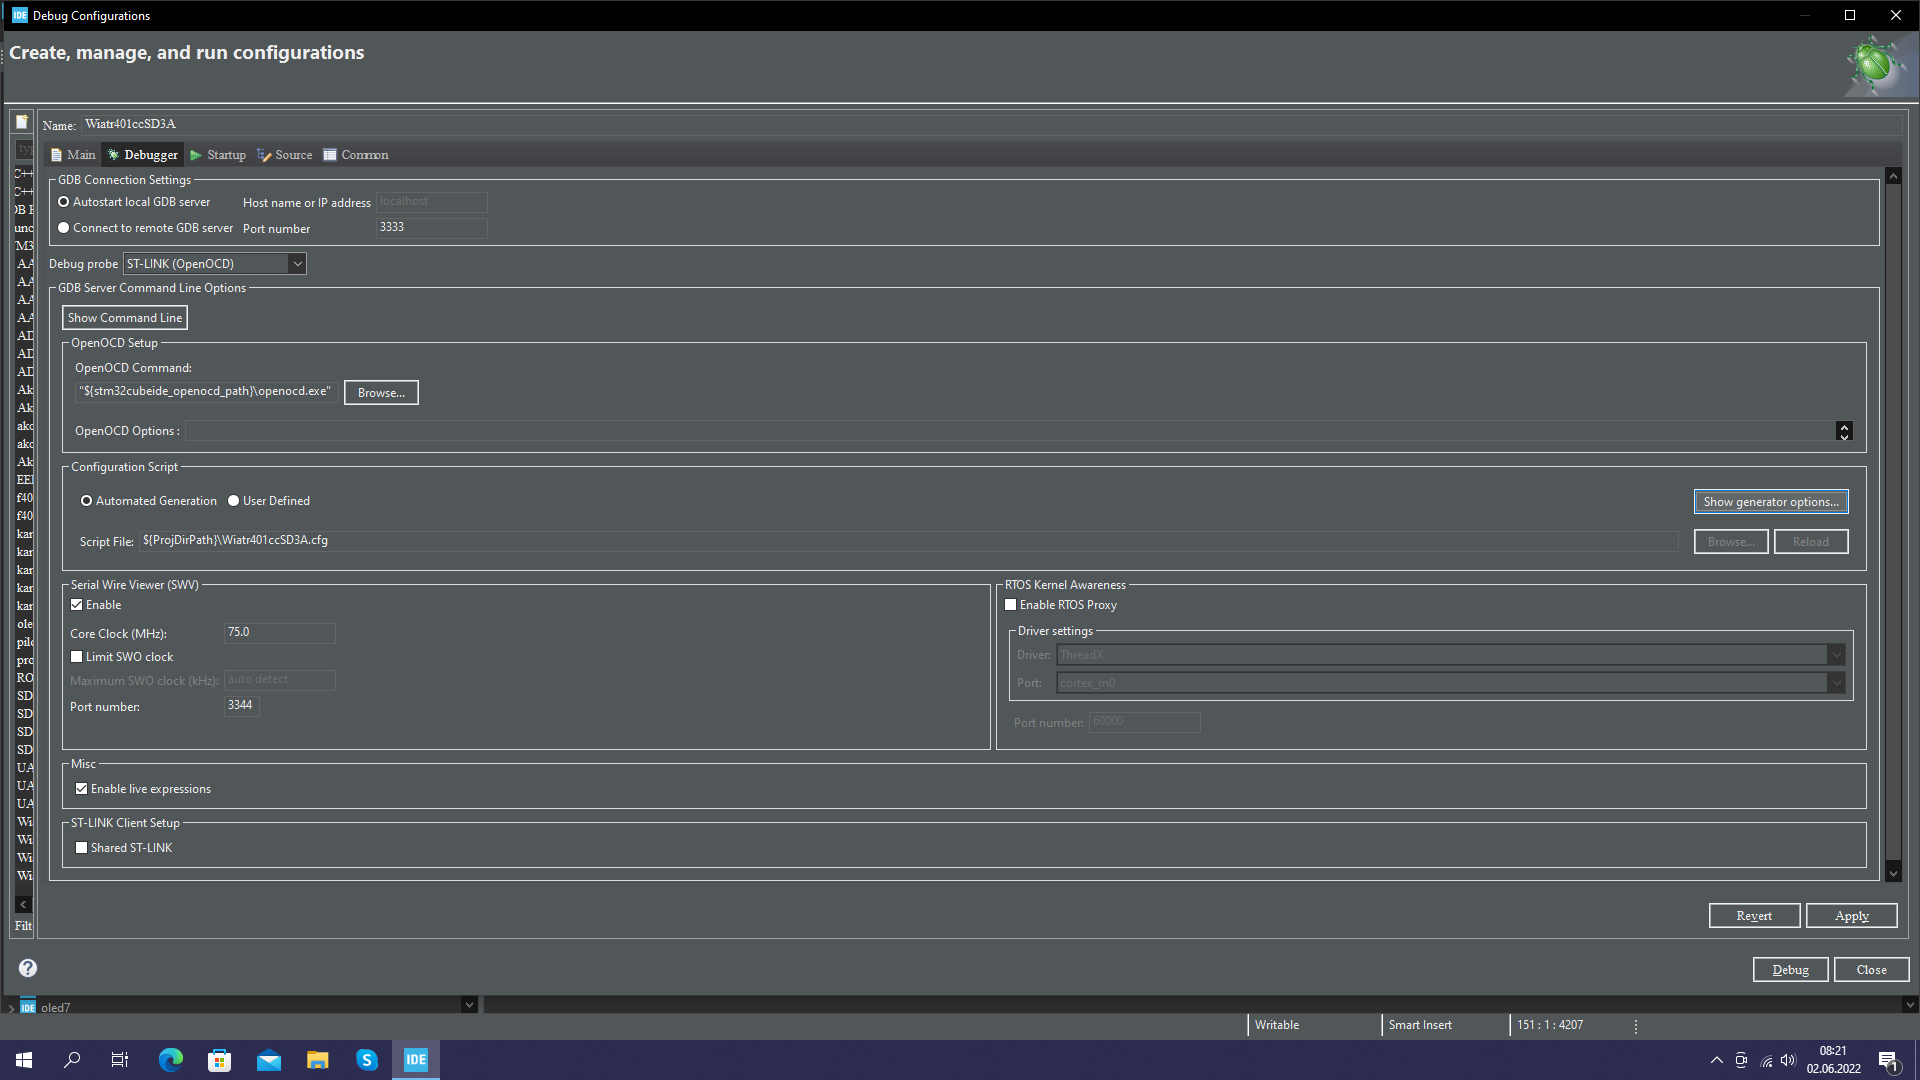Click the Core Clock 75.0 field
The width and height of the screenshot is (1920, 1080).
point(280,633)
